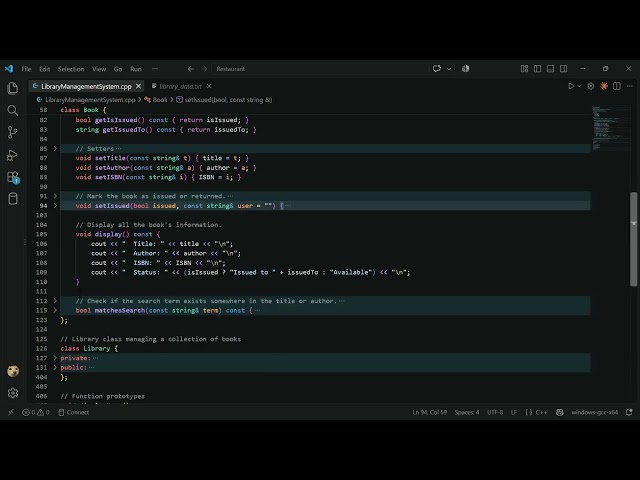Expand folded comment at line 112
This screenshot has height=480, width=640.
[55, 301]
